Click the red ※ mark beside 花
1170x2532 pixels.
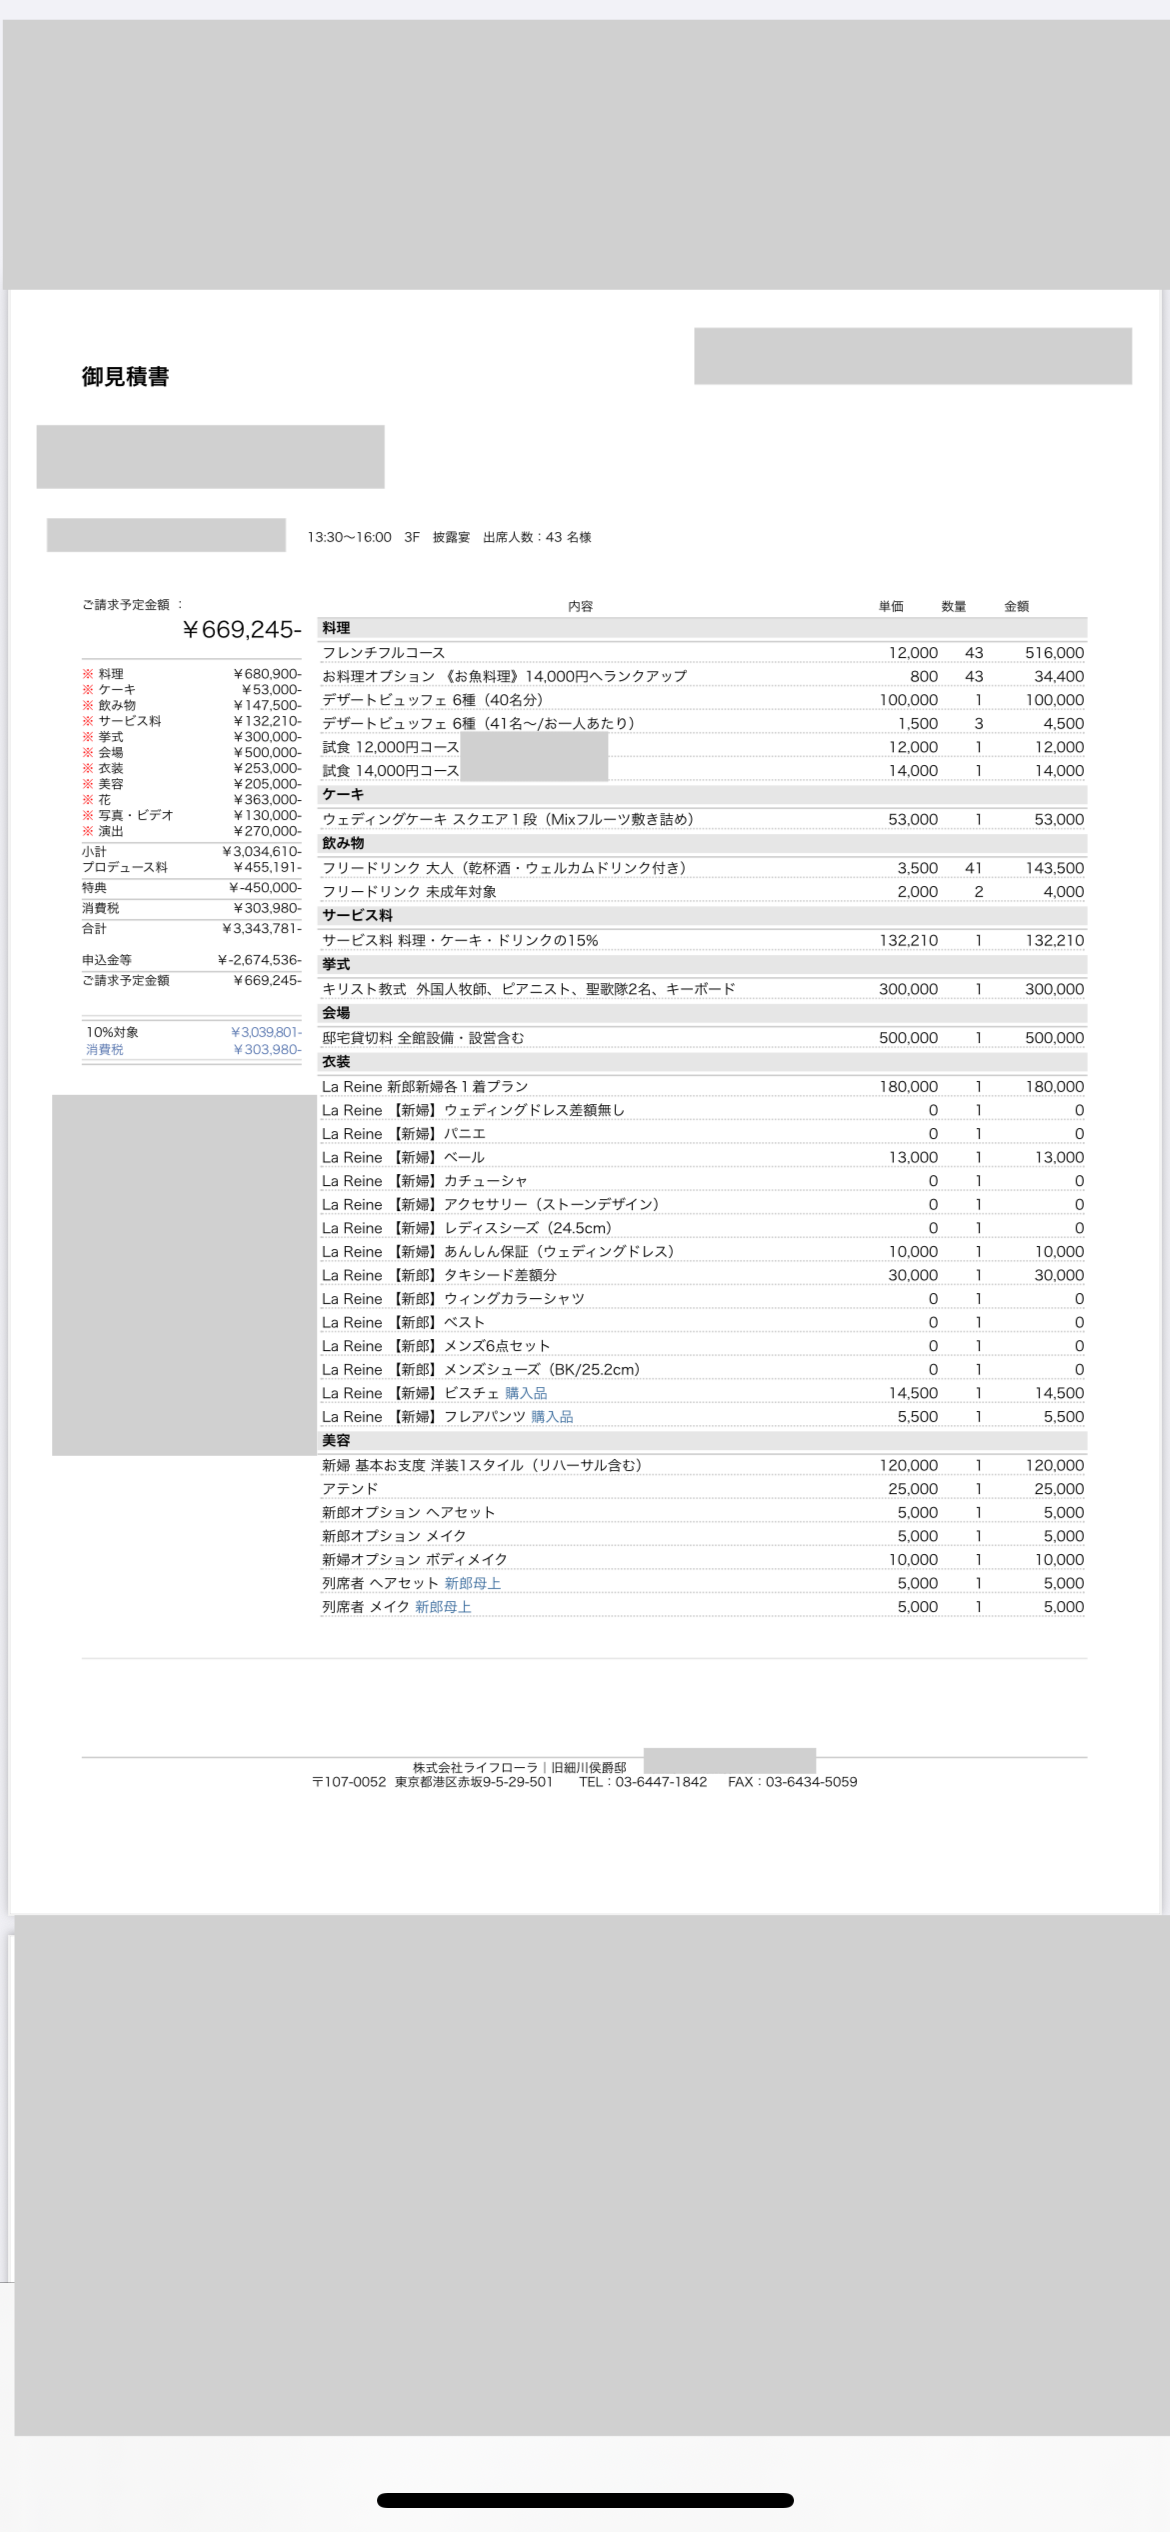[x=88, y=800]
